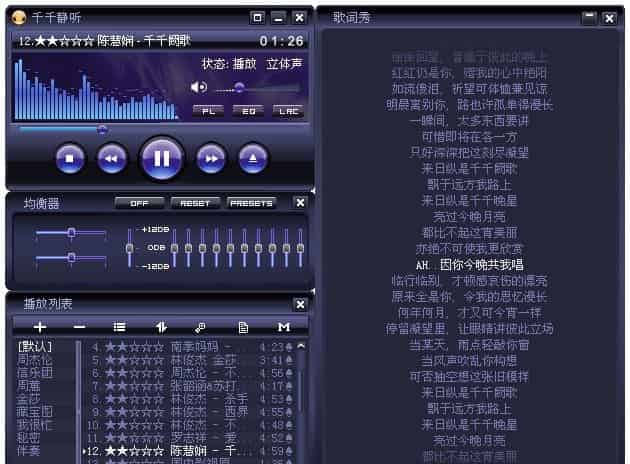Click the TTPlayer logo icon in title bar
630x464 pixels.
tap(18, 17)
